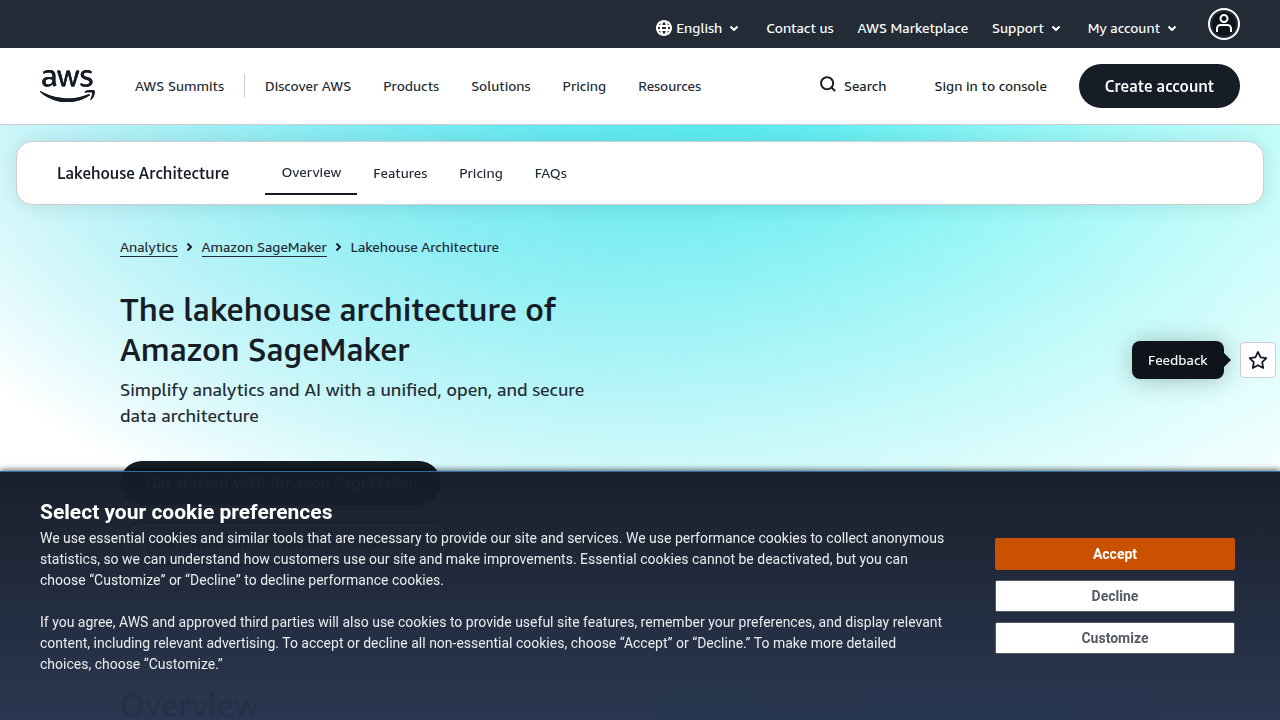Open the Solutions menu
The image size is (1280, 720).
[501, 86]
